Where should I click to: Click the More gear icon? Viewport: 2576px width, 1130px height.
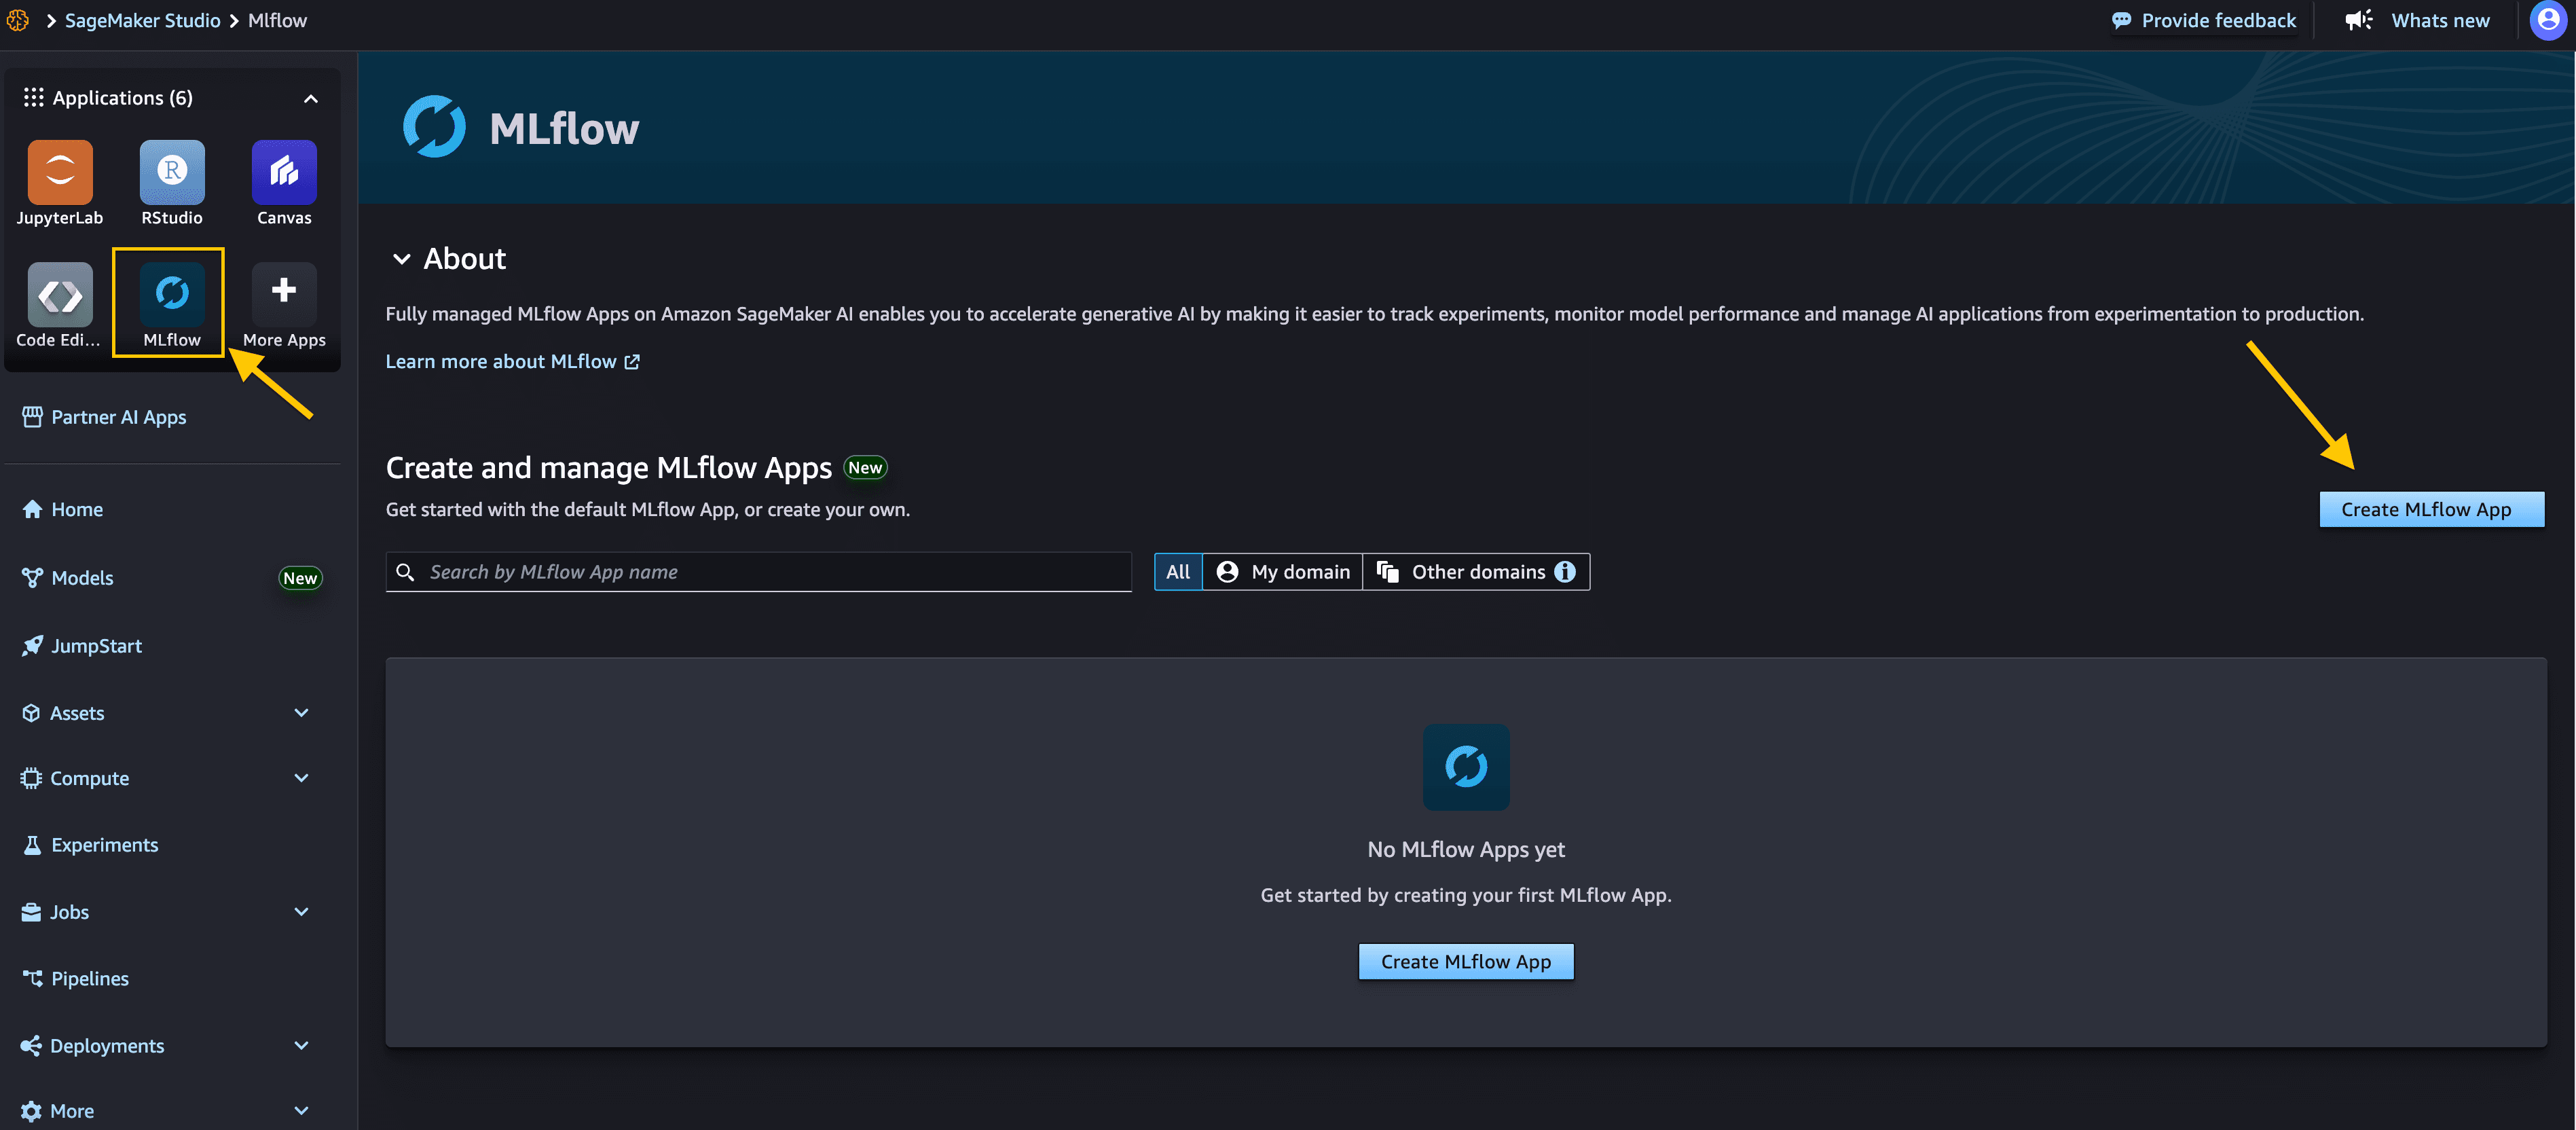[31, 1111]
